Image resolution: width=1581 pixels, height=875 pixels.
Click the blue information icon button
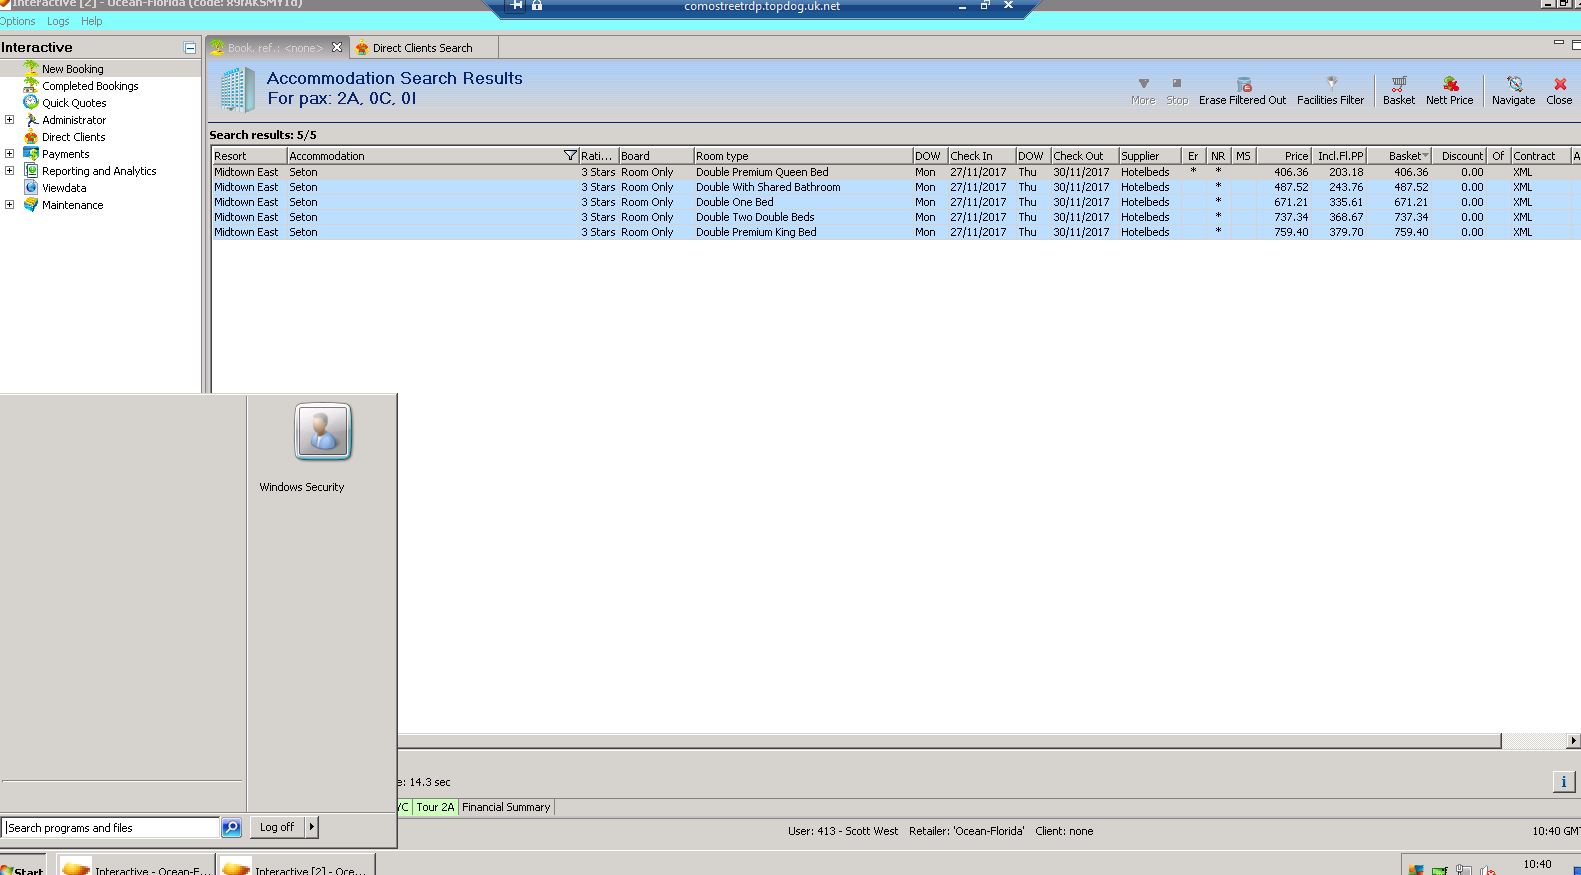tap(1563, 782)
